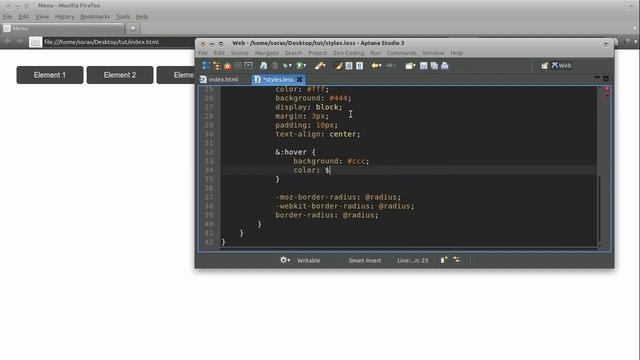Open Firefox's View menu
Image resolution: width=640 pixels, height=360 pixels.
pyautogui.click(x=42, y=17)
